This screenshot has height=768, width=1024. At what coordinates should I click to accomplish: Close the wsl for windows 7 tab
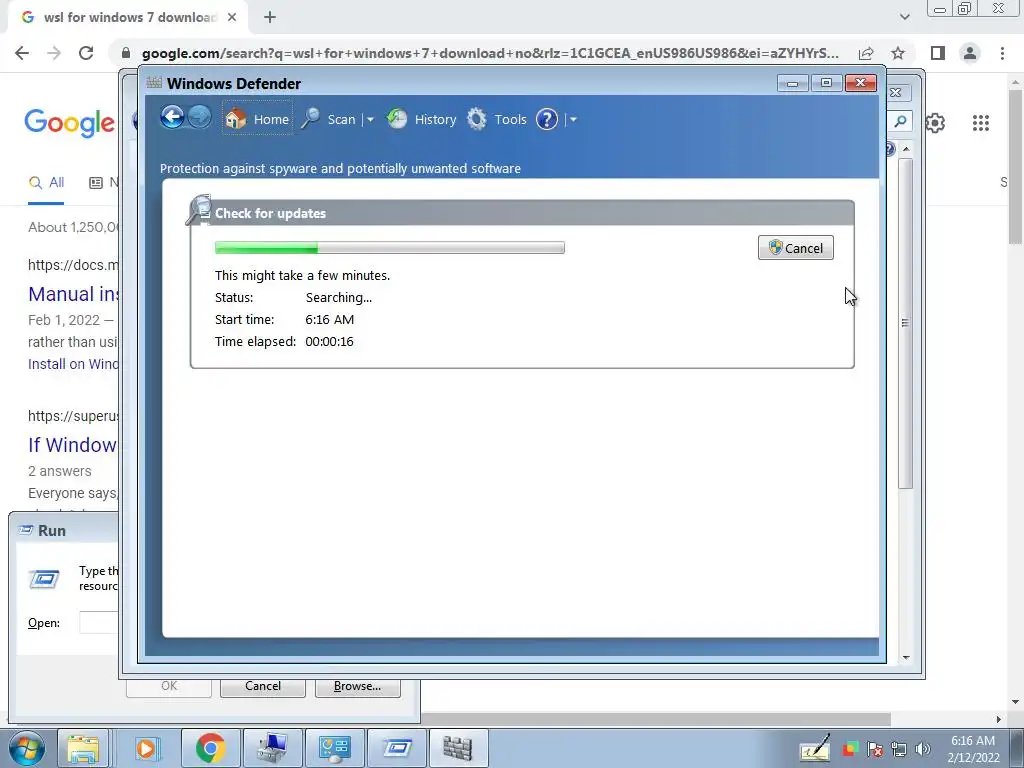(232, 18)
